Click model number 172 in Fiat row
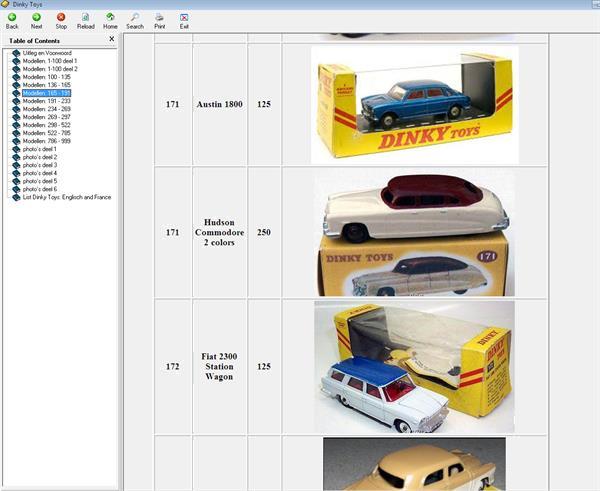This screenshot has width=600, height=491. [x=173, y=366]
